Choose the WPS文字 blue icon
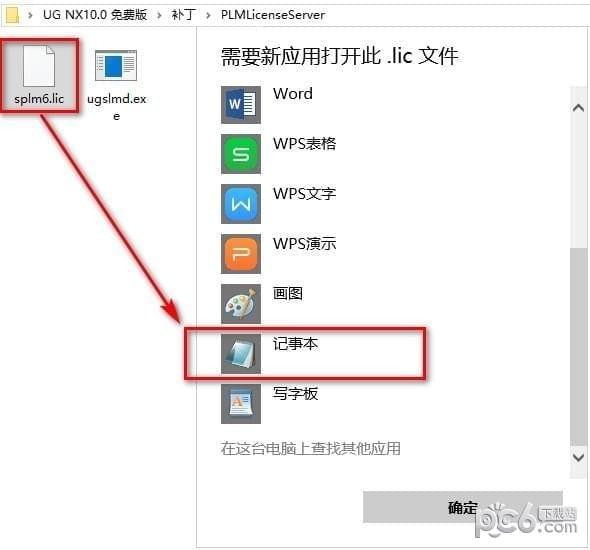Viewport: 590px width, 550px height. click(x=241, y=204)
